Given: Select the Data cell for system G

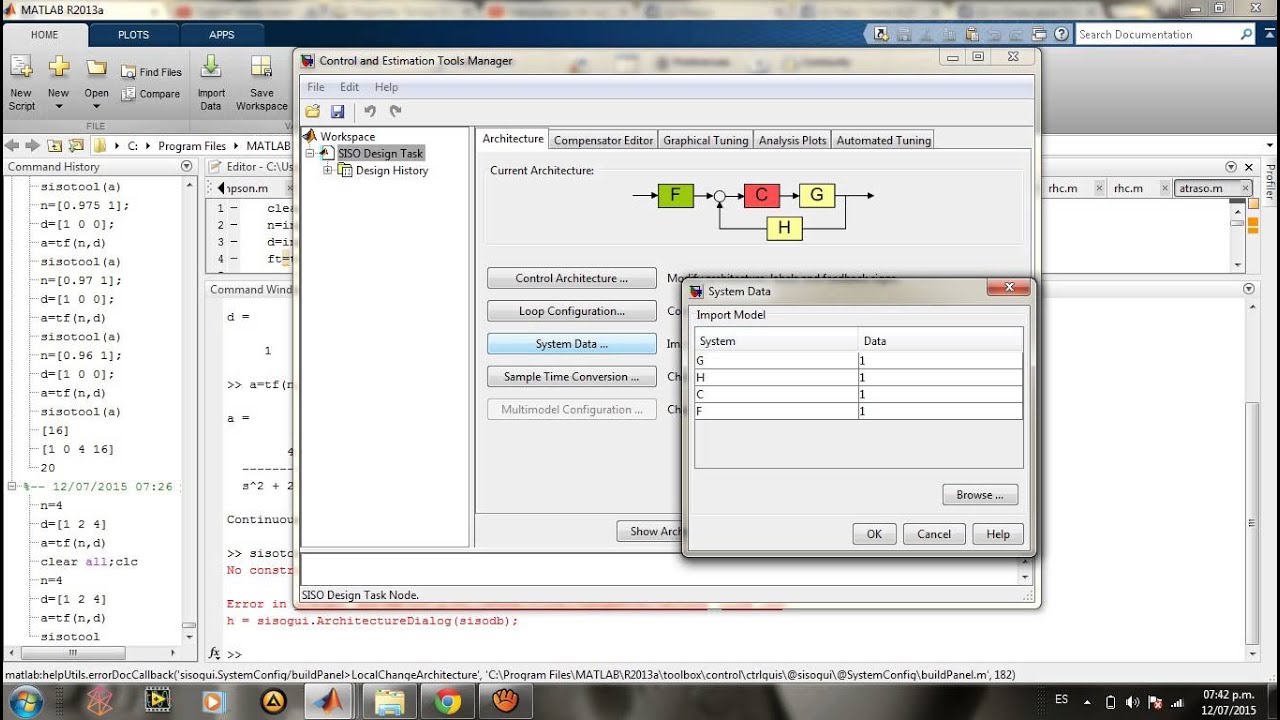Looking at the screenshot, I should 940,361.
